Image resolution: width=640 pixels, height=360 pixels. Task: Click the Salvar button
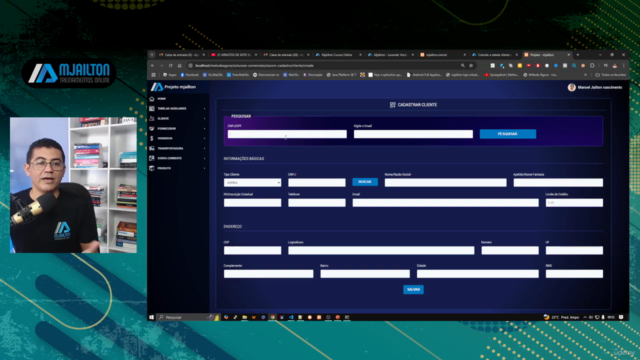[x=413, y=289]
